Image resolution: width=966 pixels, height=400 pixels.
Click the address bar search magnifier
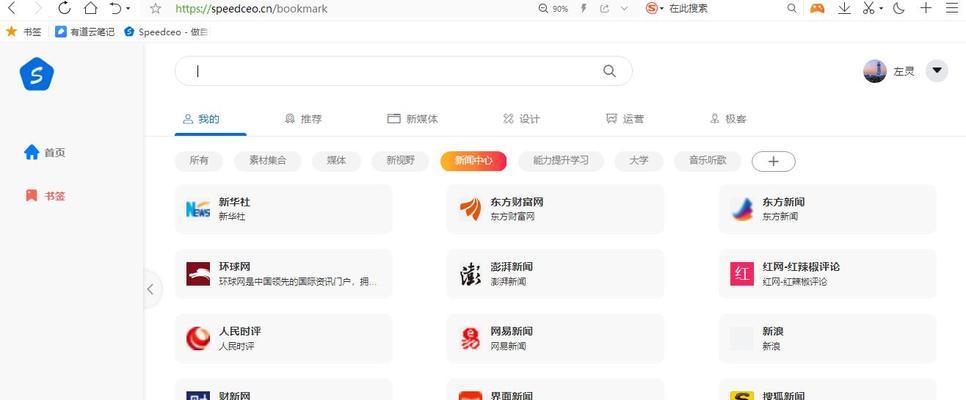click(x=792, y=9)
